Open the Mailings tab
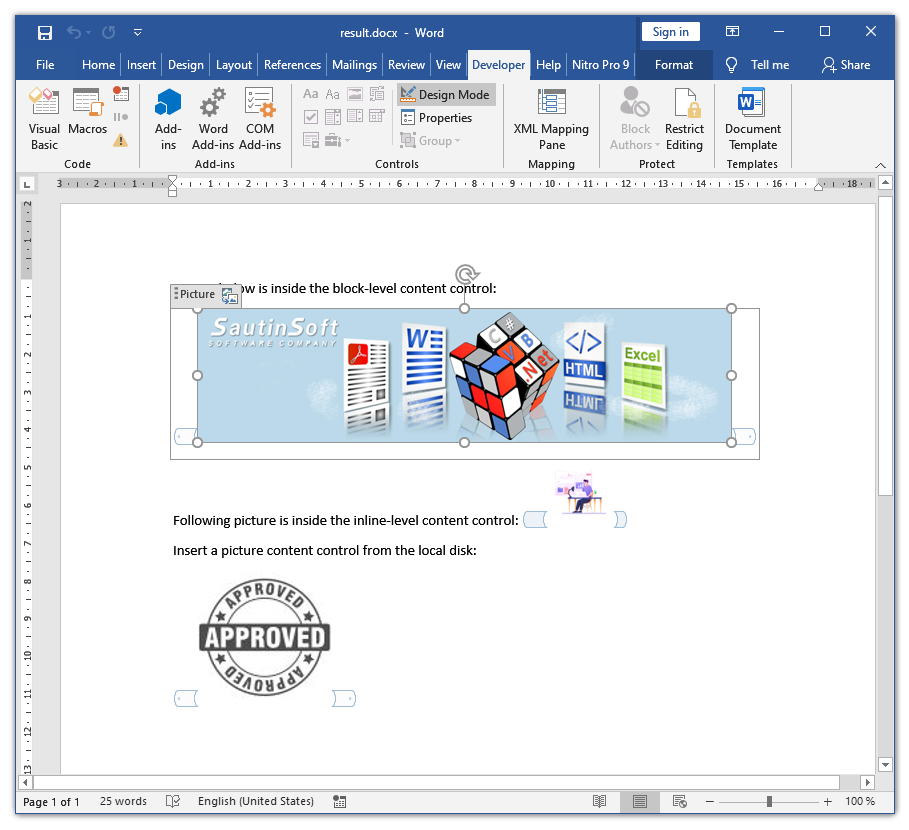 pyautogui.click(x=354, y=65)
